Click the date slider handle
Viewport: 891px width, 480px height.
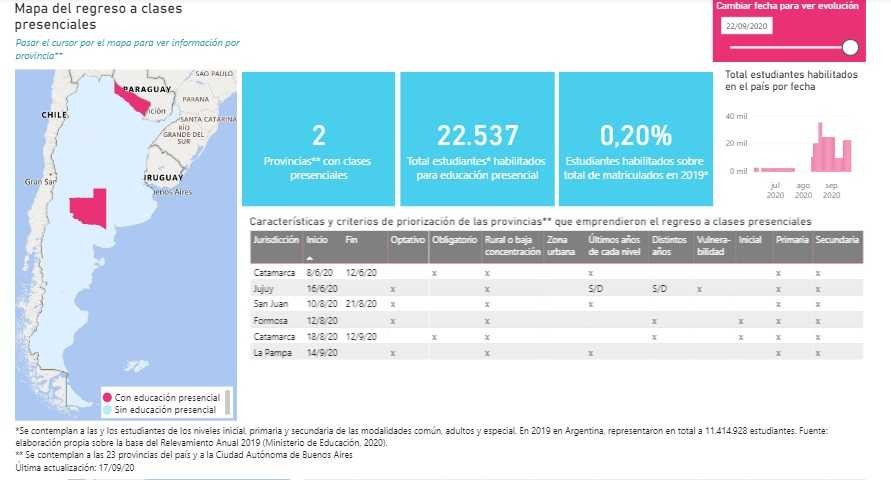(x=850, y=47)
